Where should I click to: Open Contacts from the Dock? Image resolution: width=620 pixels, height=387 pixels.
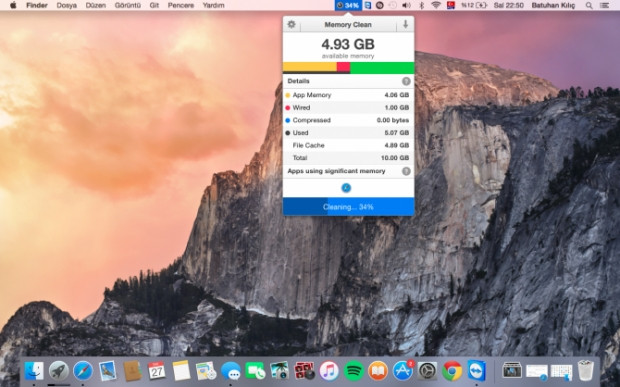[132, 371]
